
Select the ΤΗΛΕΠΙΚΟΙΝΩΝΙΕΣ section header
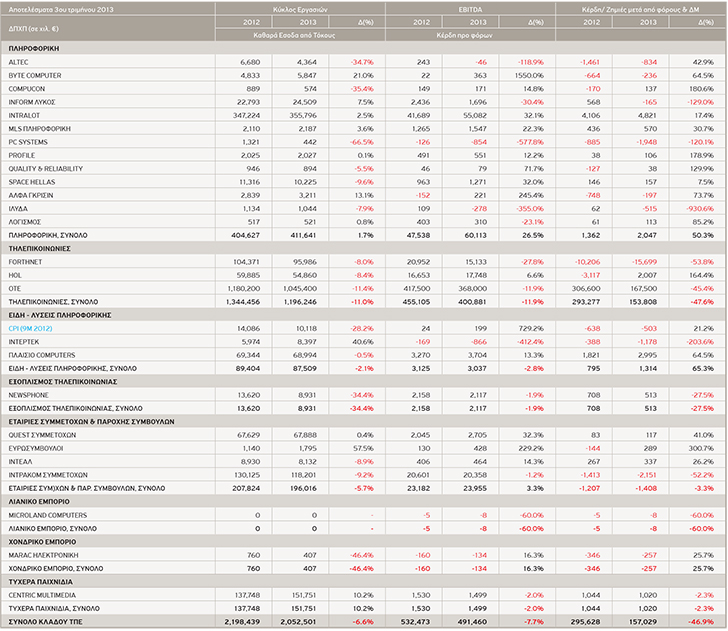39,249
